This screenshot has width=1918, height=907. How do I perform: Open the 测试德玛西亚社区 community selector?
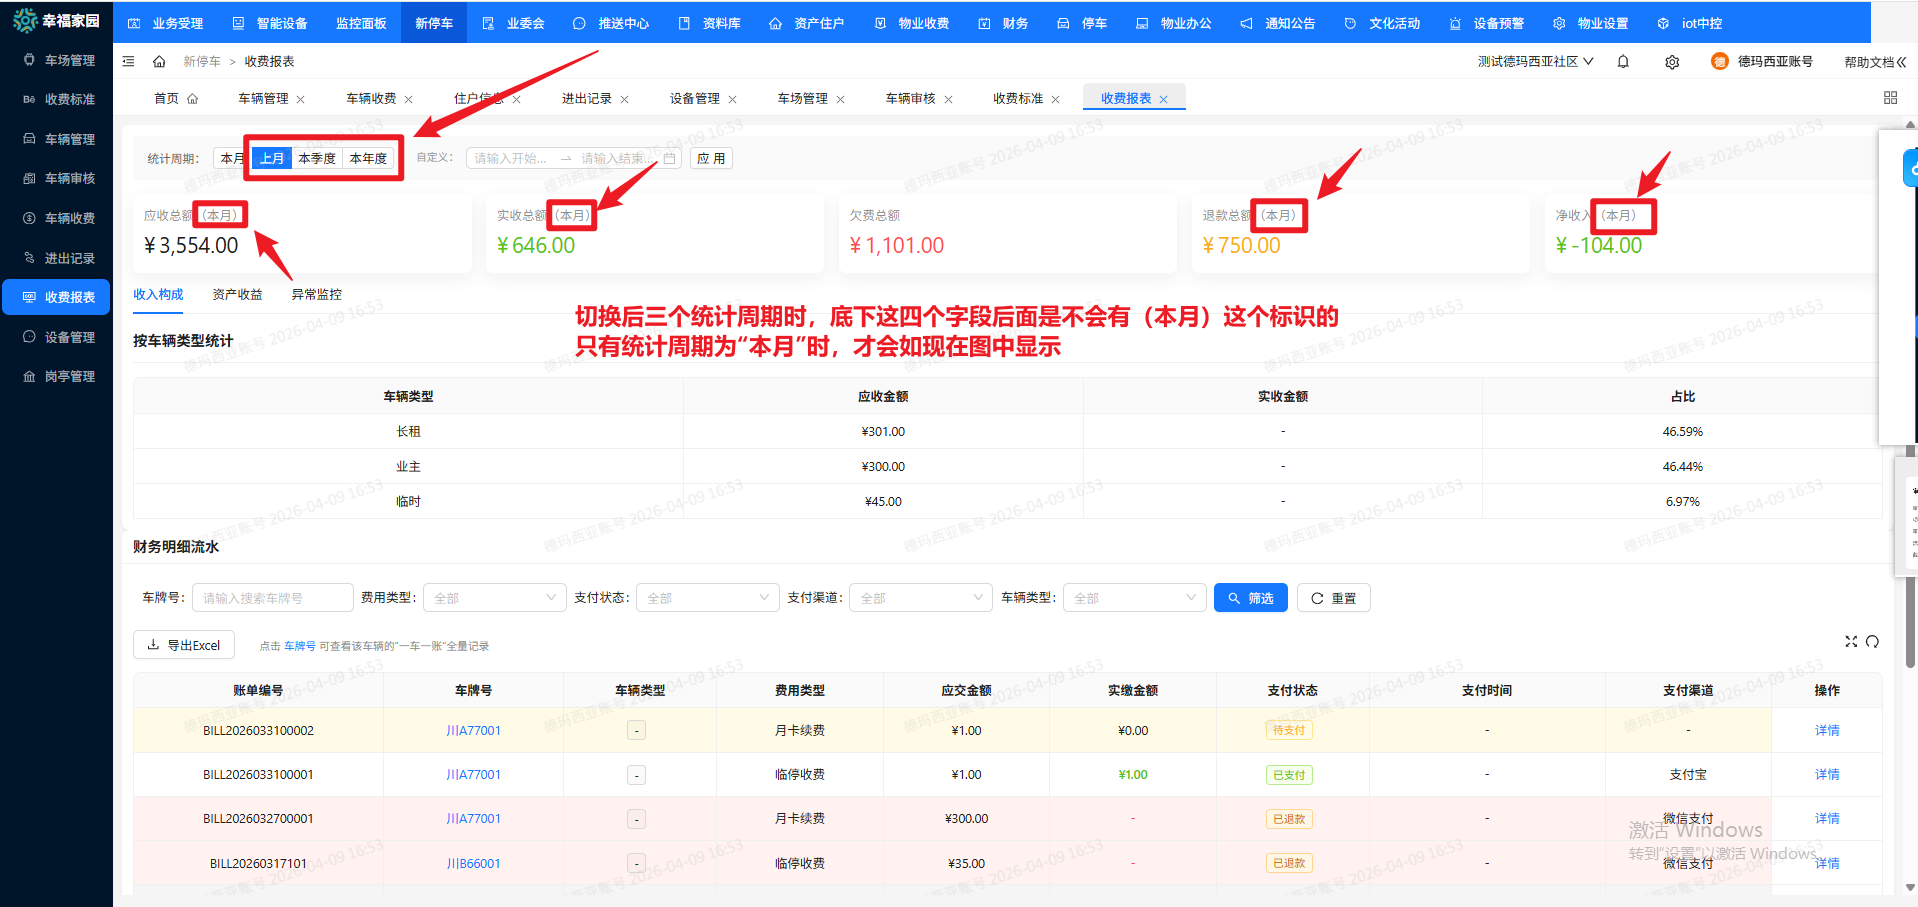point(1535,62)
